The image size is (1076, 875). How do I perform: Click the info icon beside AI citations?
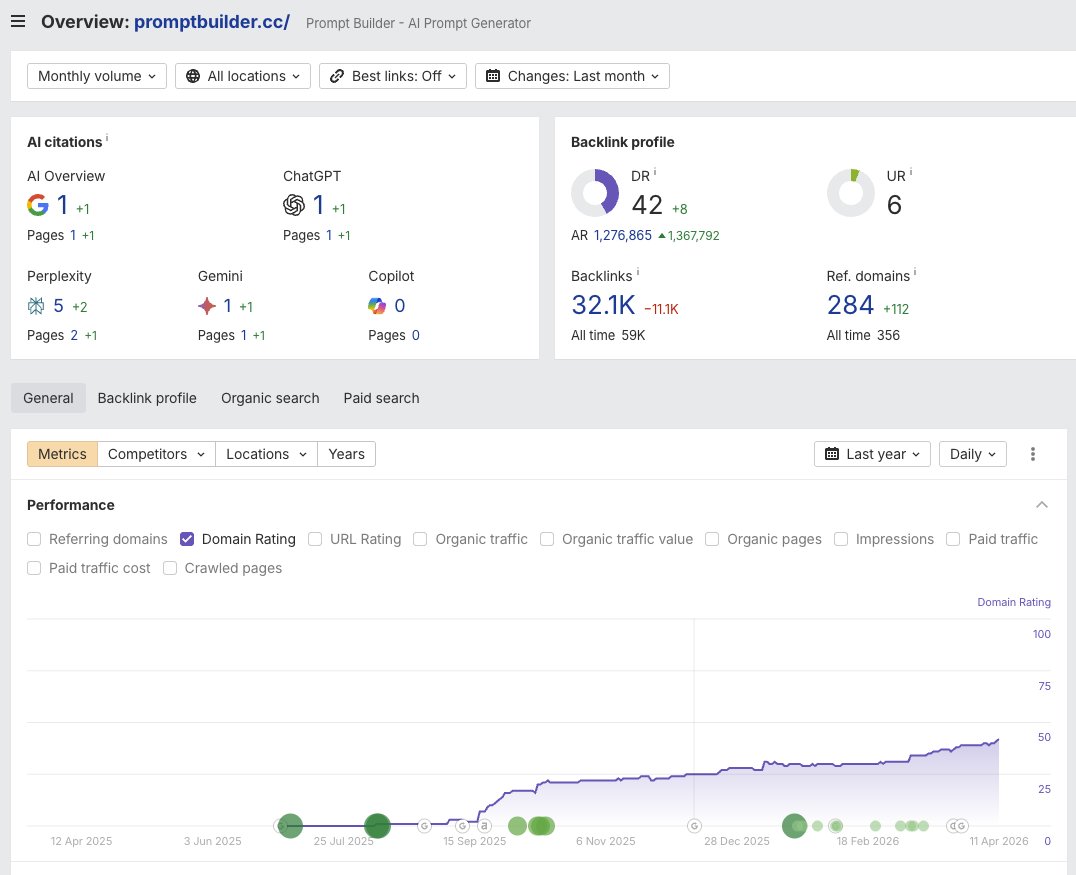107,137
